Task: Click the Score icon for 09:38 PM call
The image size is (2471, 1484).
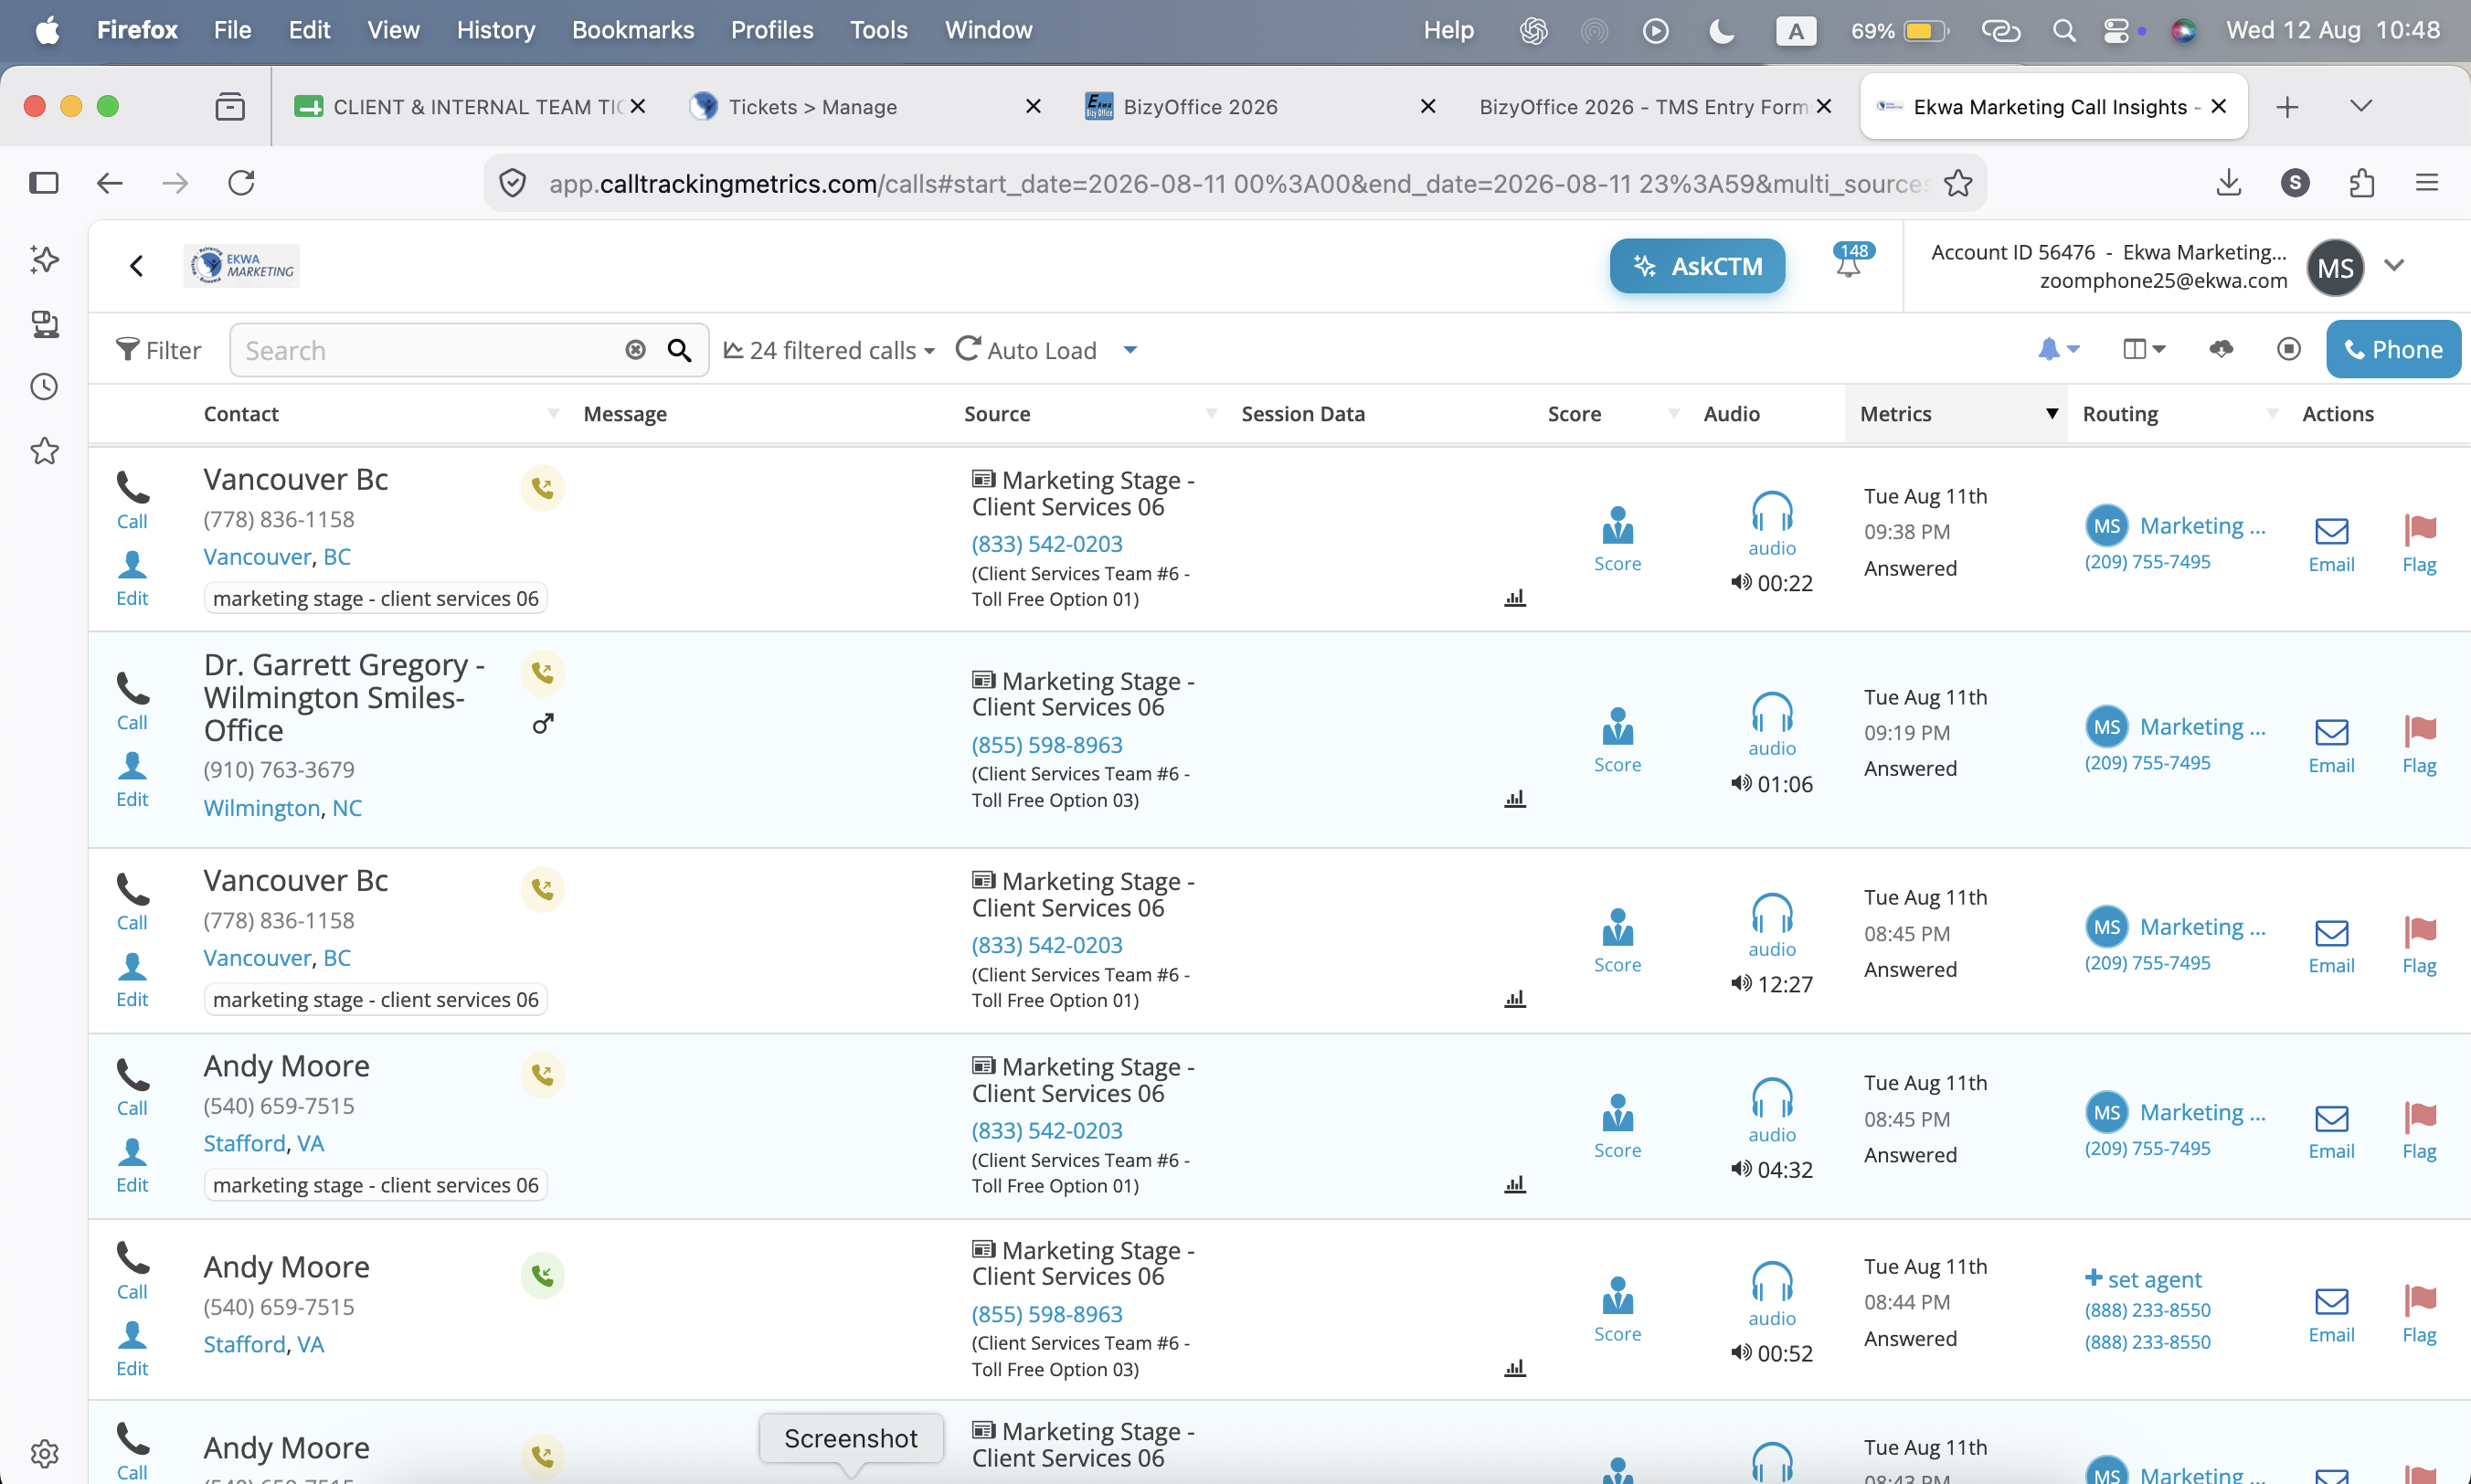Action: coord(1617,540)
